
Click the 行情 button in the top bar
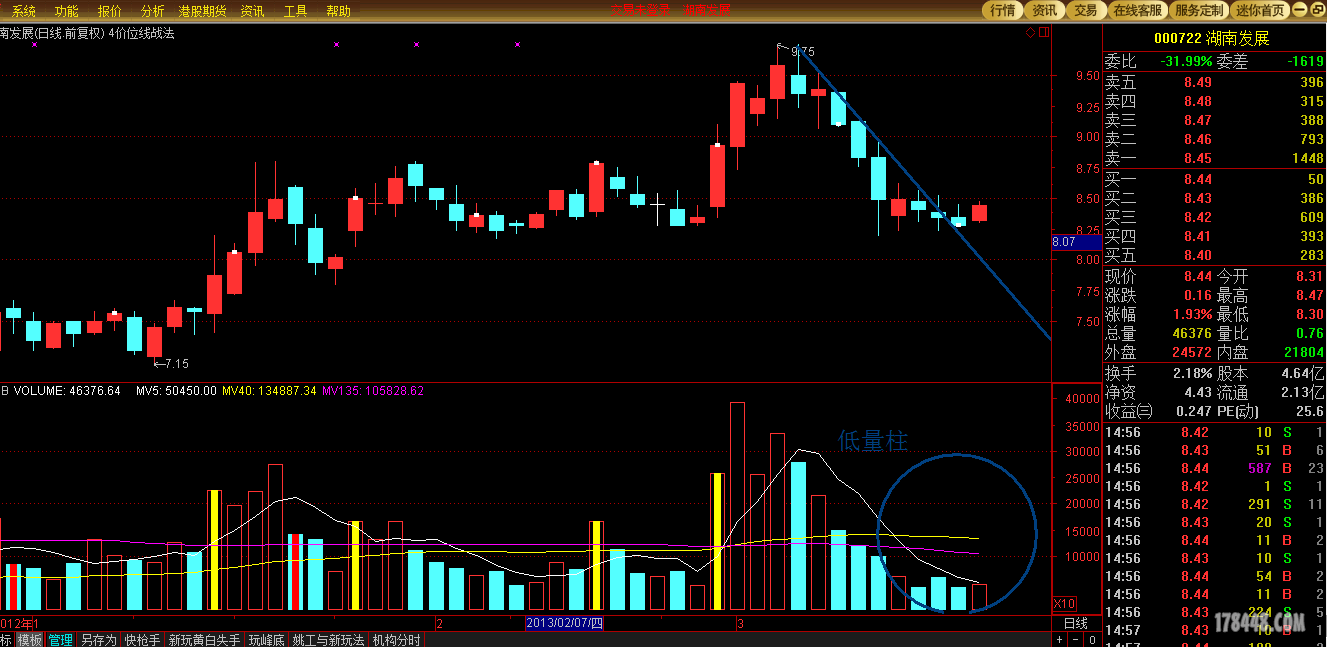1002,10
